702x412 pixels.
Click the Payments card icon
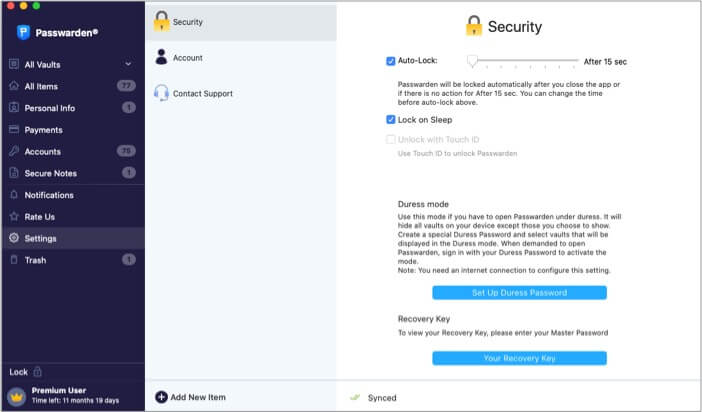point(14,129)
